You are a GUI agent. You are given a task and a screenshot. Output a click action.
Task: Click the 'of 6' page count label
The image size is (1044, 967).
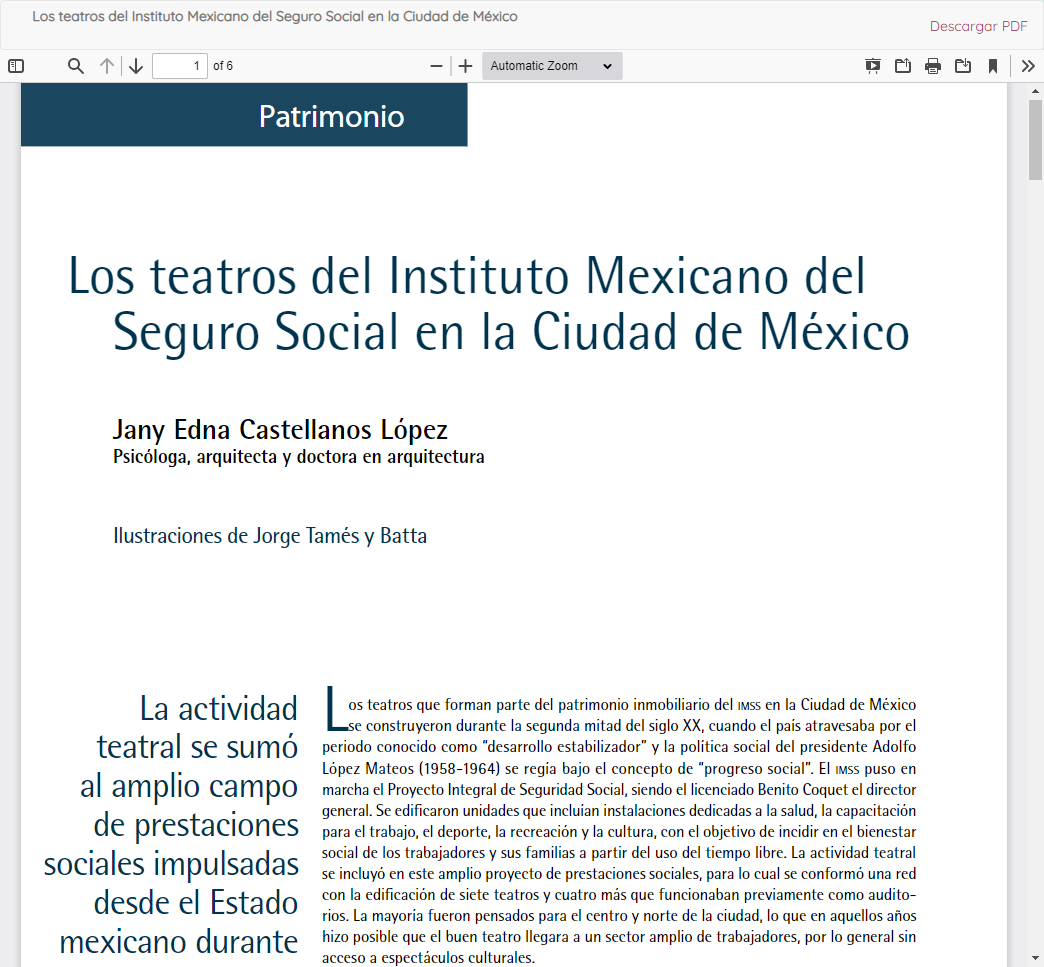[x=223, y=66]
